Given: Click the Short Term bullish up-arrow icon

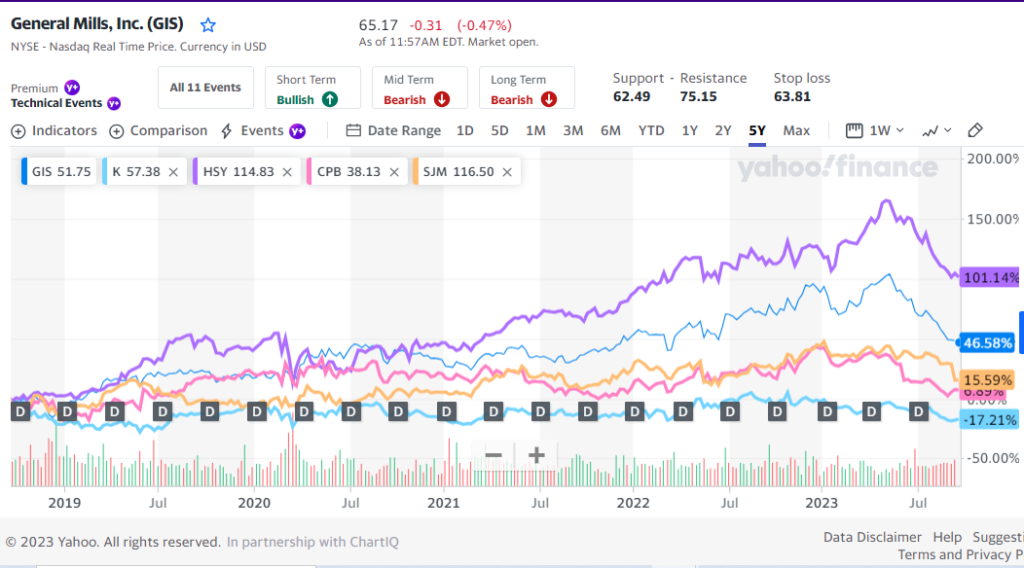Looking at the screenshot, I should coord(330,99).
